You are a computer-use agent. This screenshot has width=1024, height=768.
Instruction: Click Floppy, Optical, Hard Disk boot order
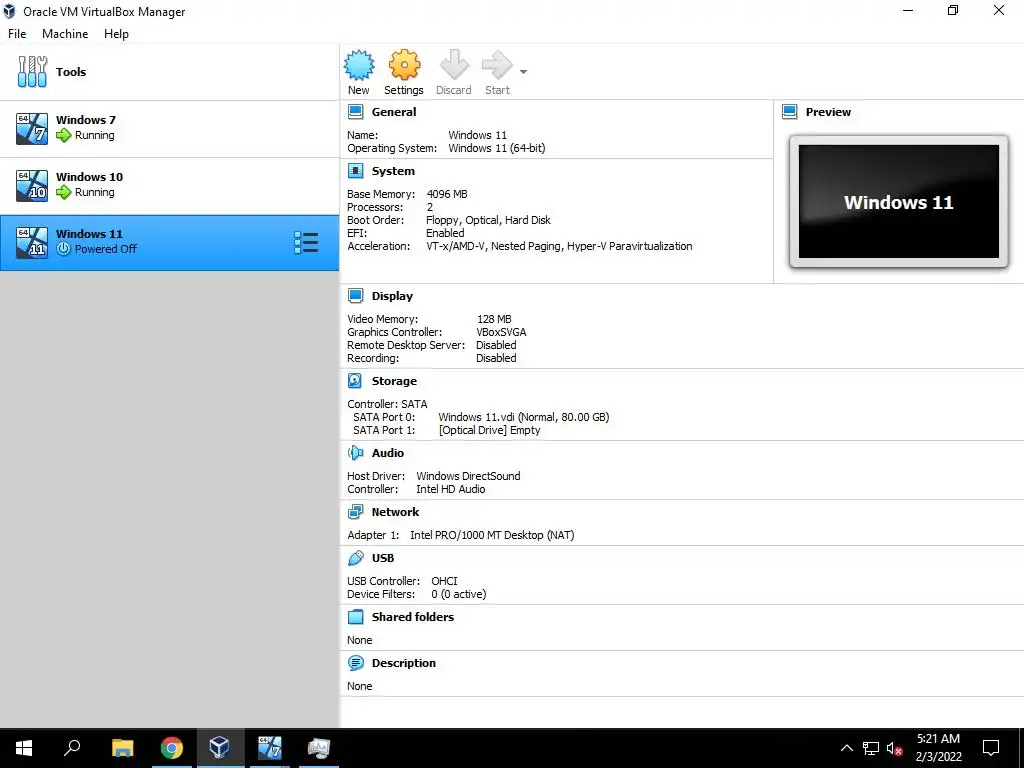[488, 220]
